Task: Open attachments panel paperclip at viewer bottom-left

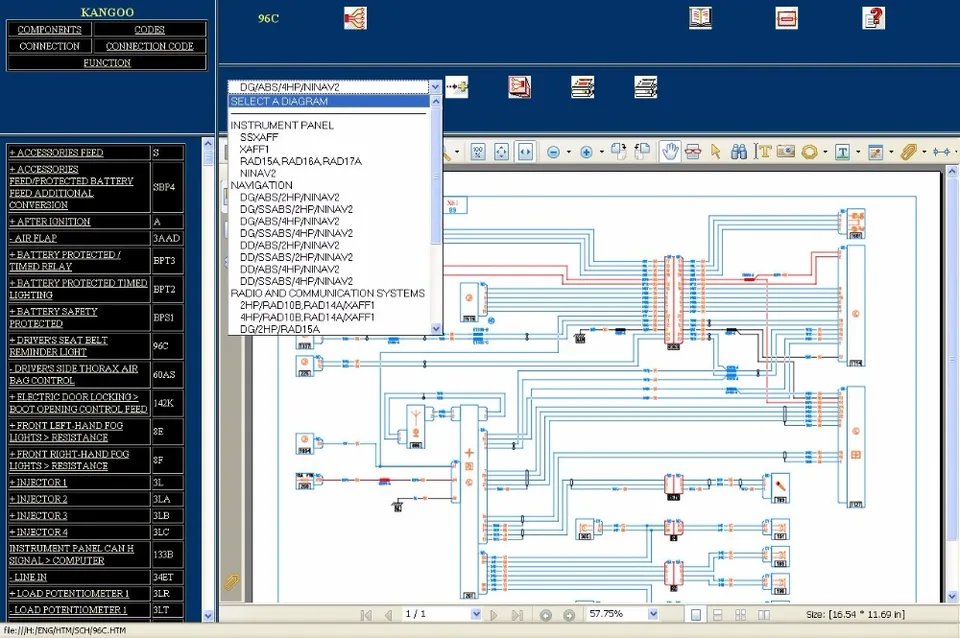Action: 231,582
